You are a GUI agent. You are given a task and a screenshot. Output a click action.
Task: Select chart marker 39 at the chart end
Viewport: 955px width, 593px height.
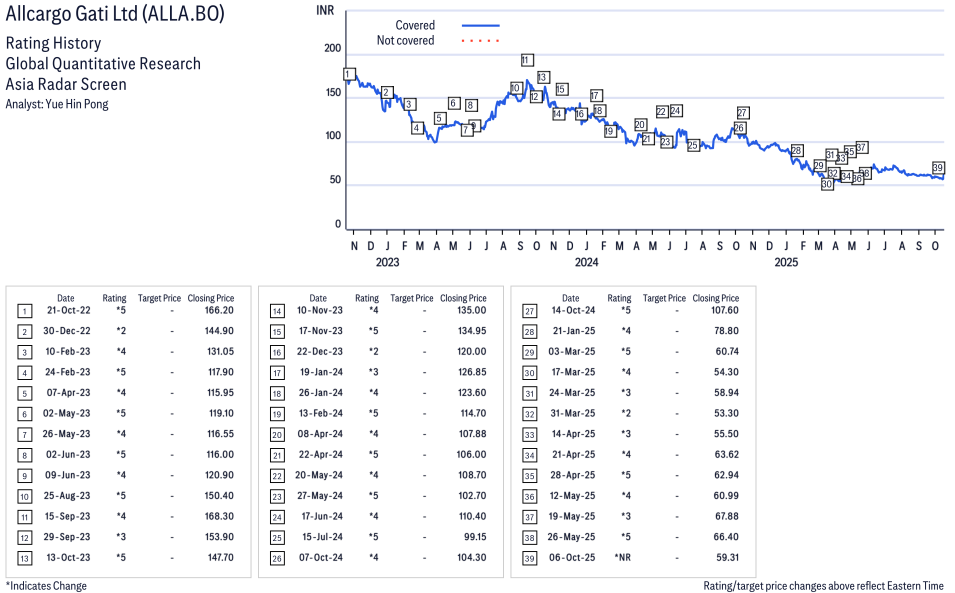[x=938, y=168]
